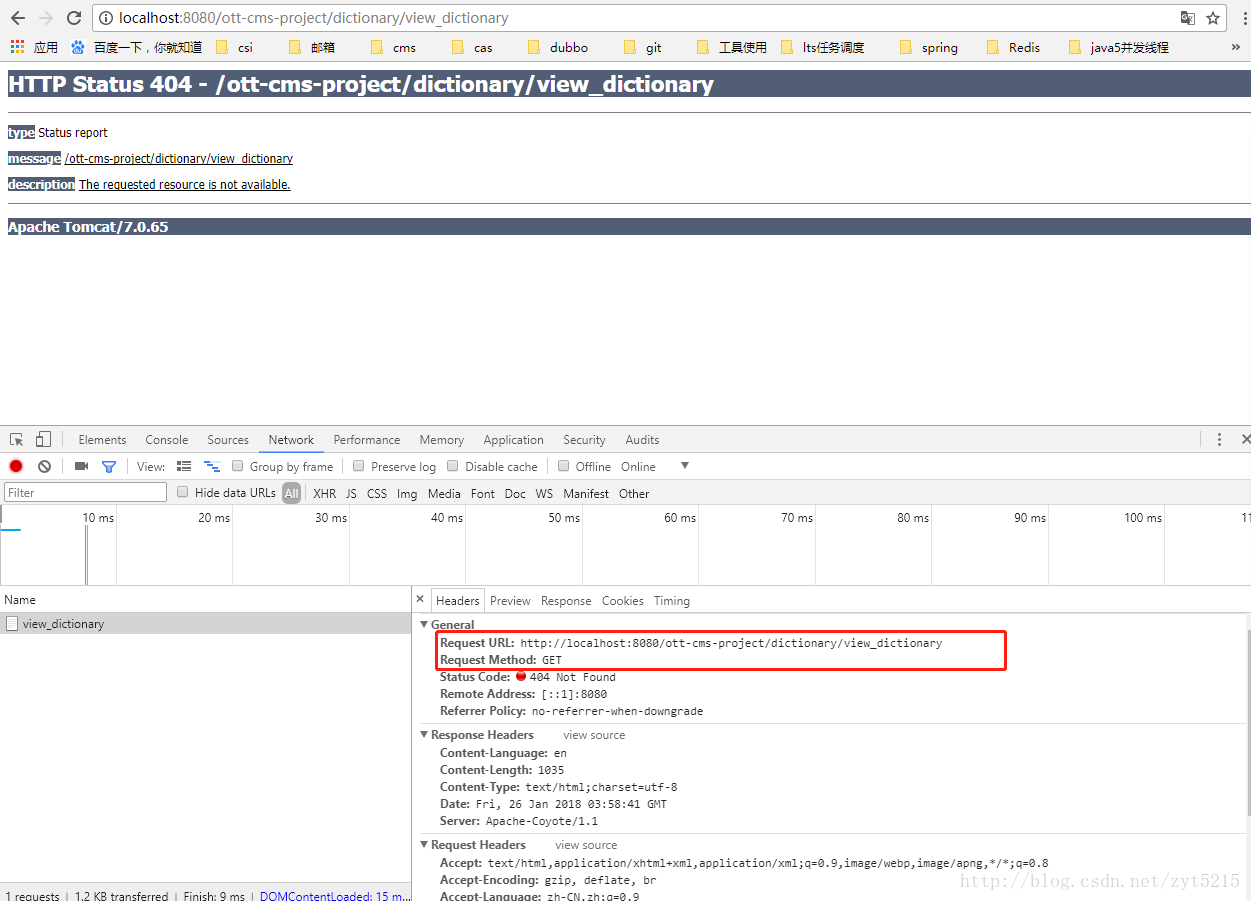The width and height of the screenshot is (1251, 901).
Task: Open the Security tab
Action: pos(584,439)
